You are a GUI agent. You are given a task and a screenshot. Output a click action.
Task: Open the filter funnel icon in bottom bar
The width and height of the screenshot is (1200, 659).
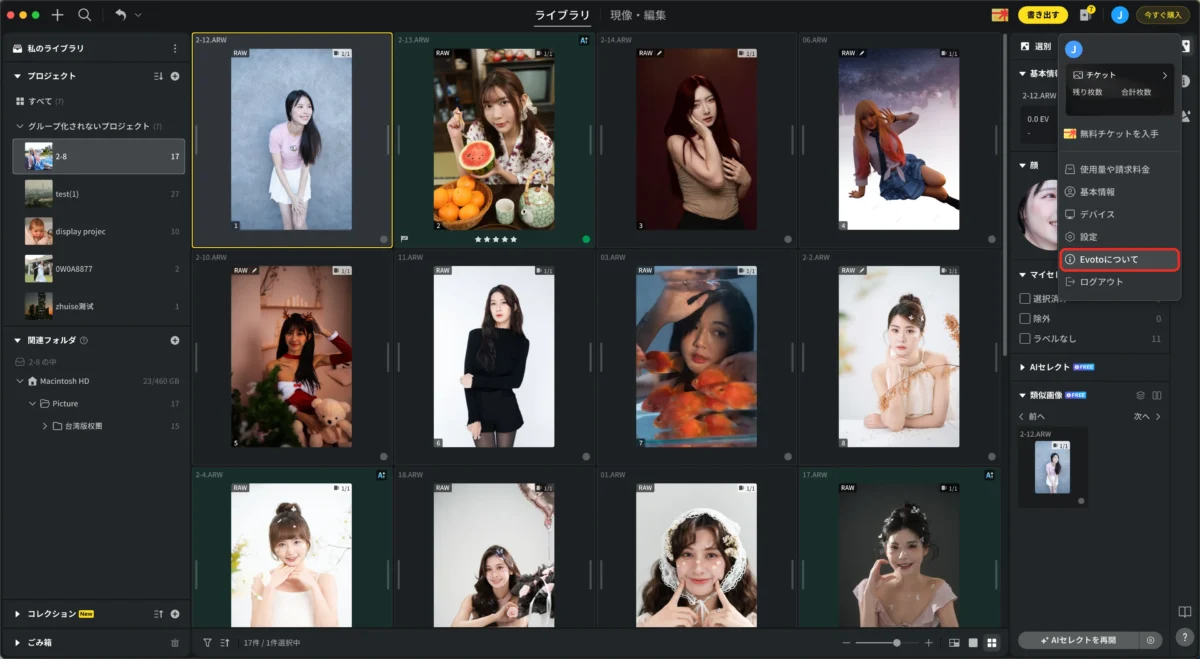click(x=207, y=643)
